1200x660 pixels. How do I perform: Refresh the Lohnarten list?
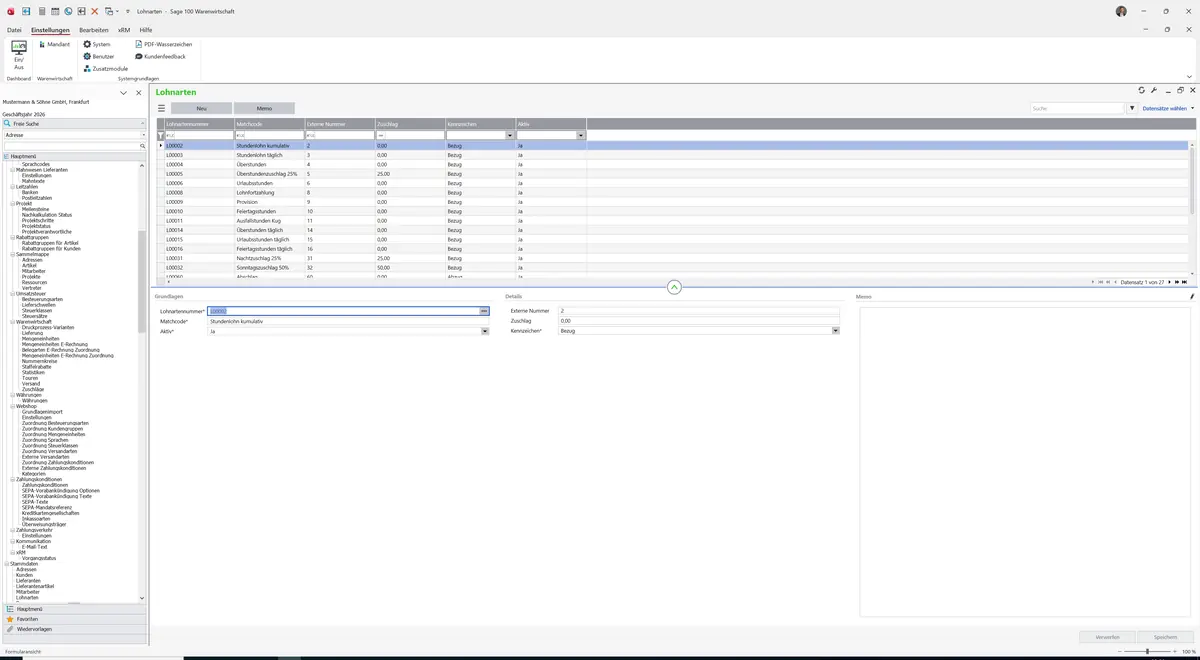point(1142,90)
